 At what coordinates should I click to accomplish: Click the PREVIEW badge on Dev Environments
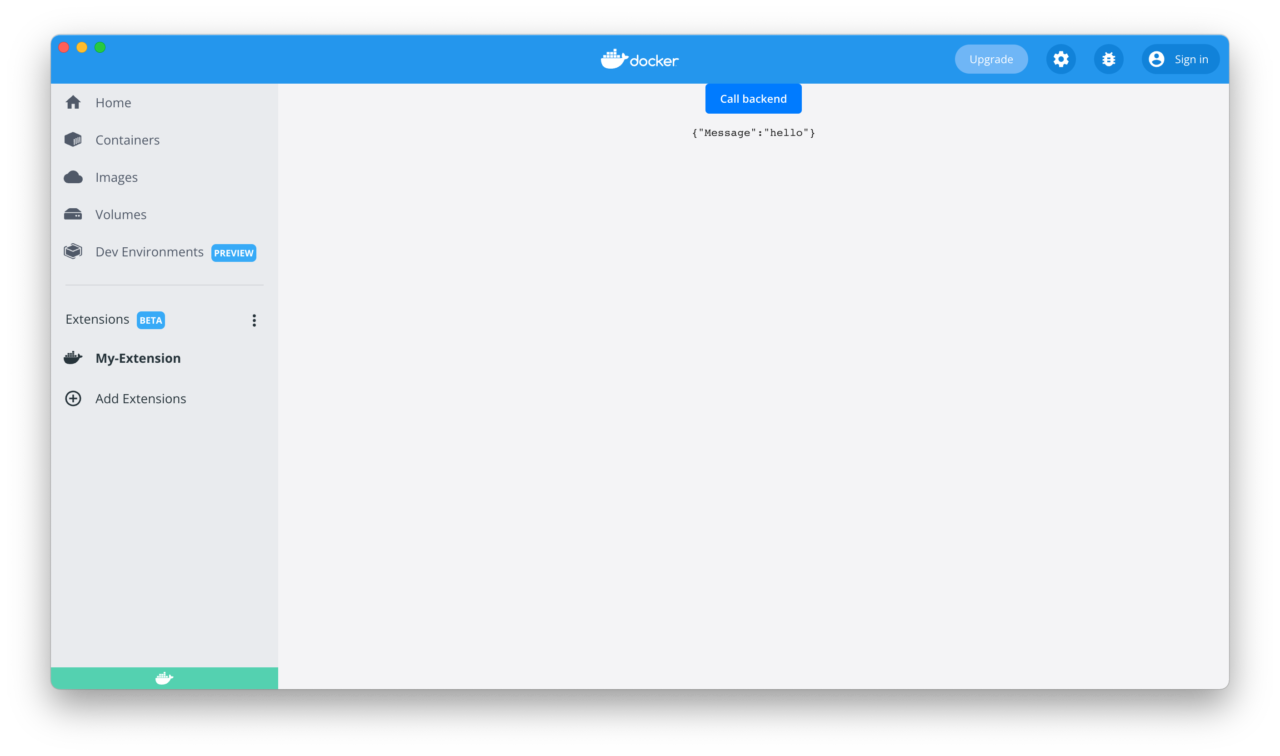click(x=233, y=252)
